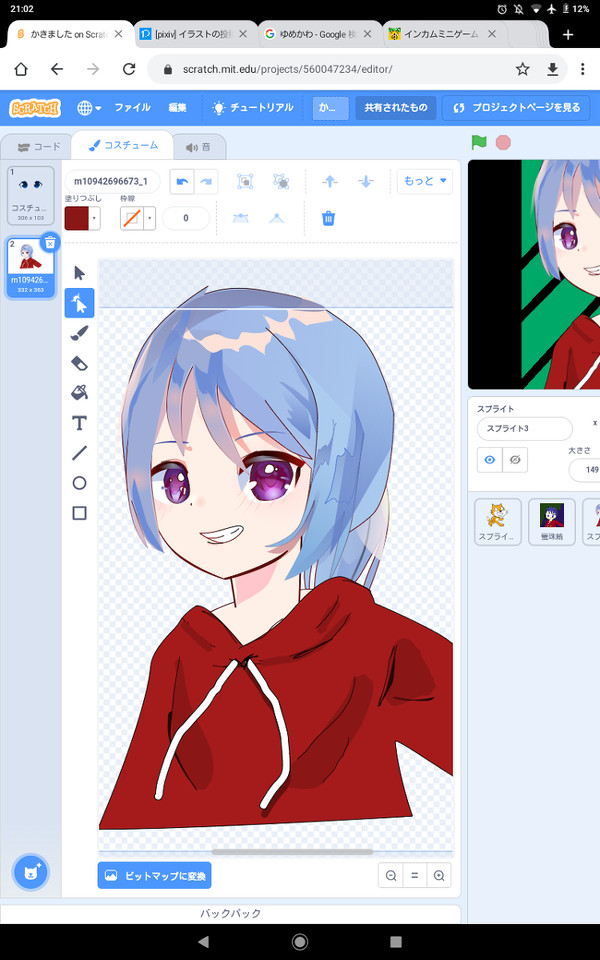
Task: Stop project with red stop button
Action: coord(503,143)
